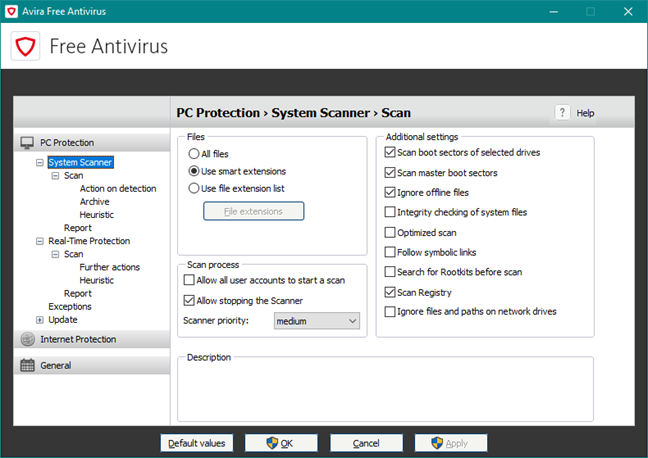Image resolution: width=648 pixels, height=458 pixels.
Task: Open Action on detection settings
Action: coord(118,188)
